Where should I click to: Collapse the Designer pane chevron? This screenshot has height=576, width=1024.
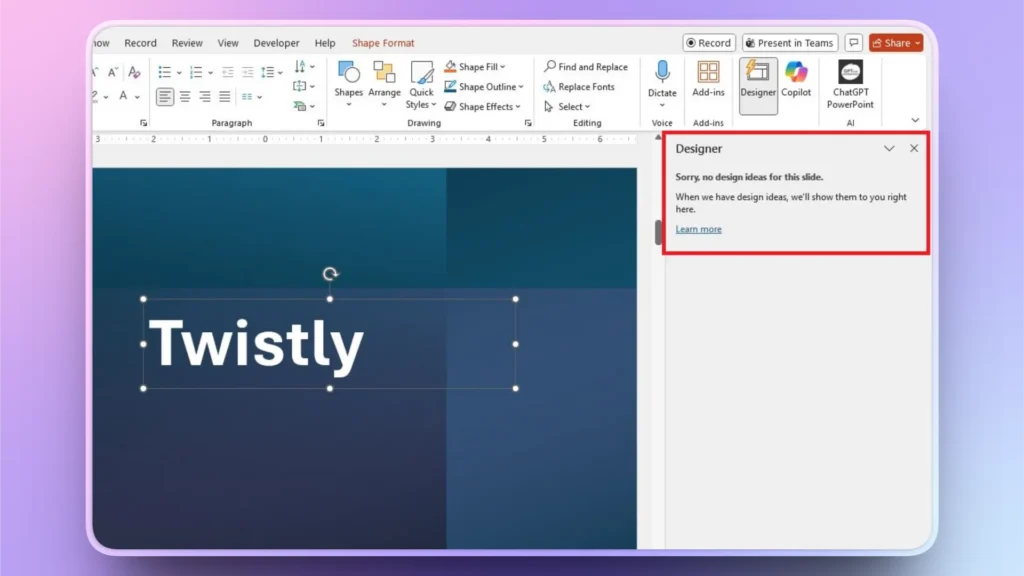[x=889, y=148]
